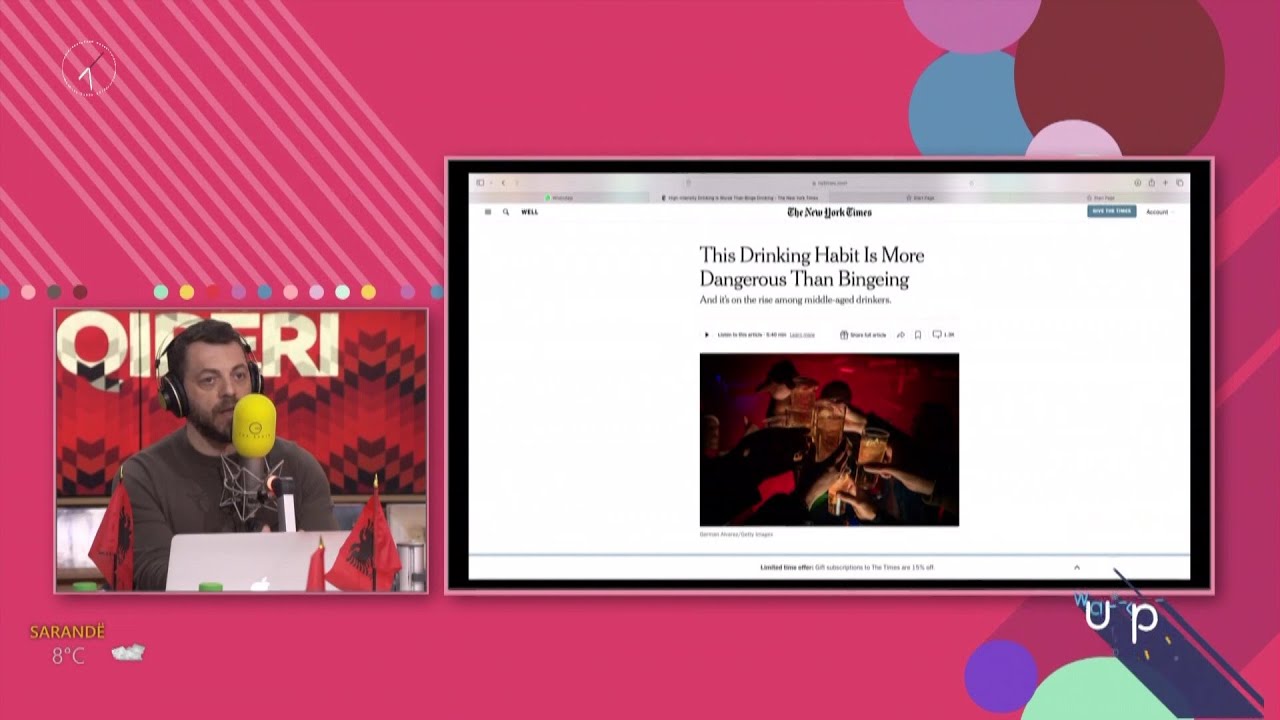Go back with Safari back arrow
Screen dimensions: 1280x720
pos(503,183)
